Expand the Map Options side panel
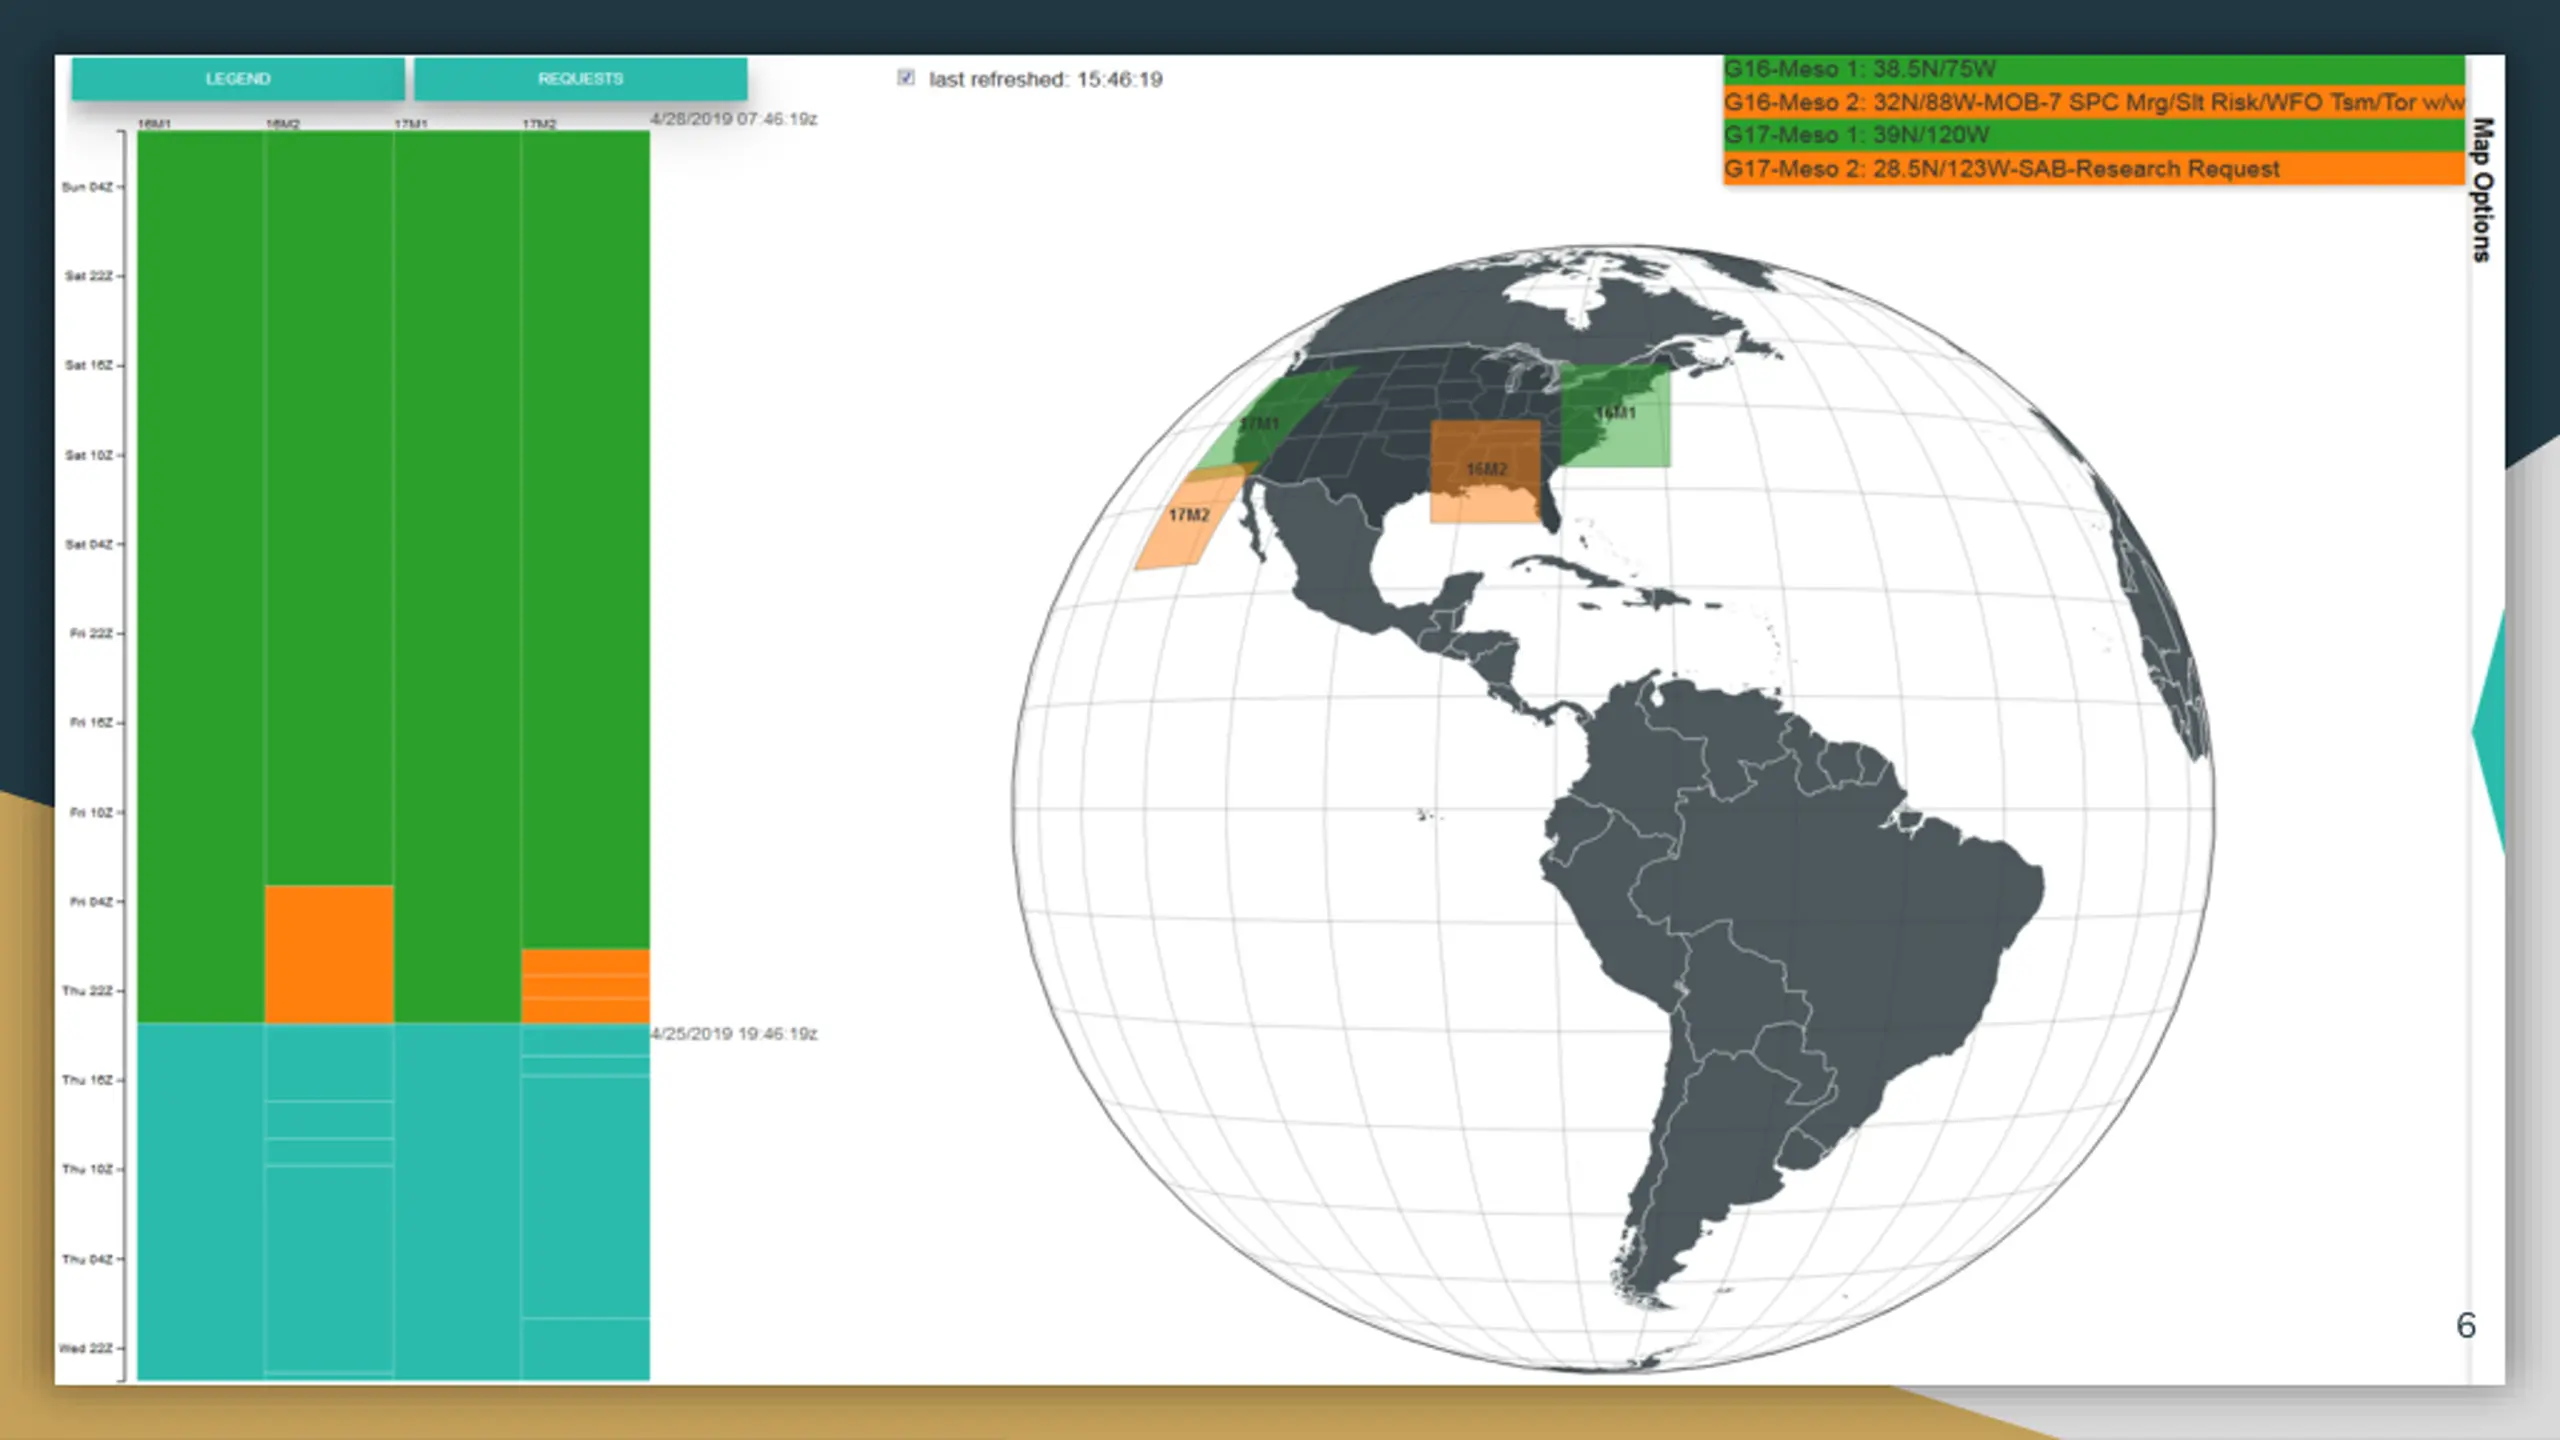This screenshot has width=2560, height=1440. [2482, 190]
